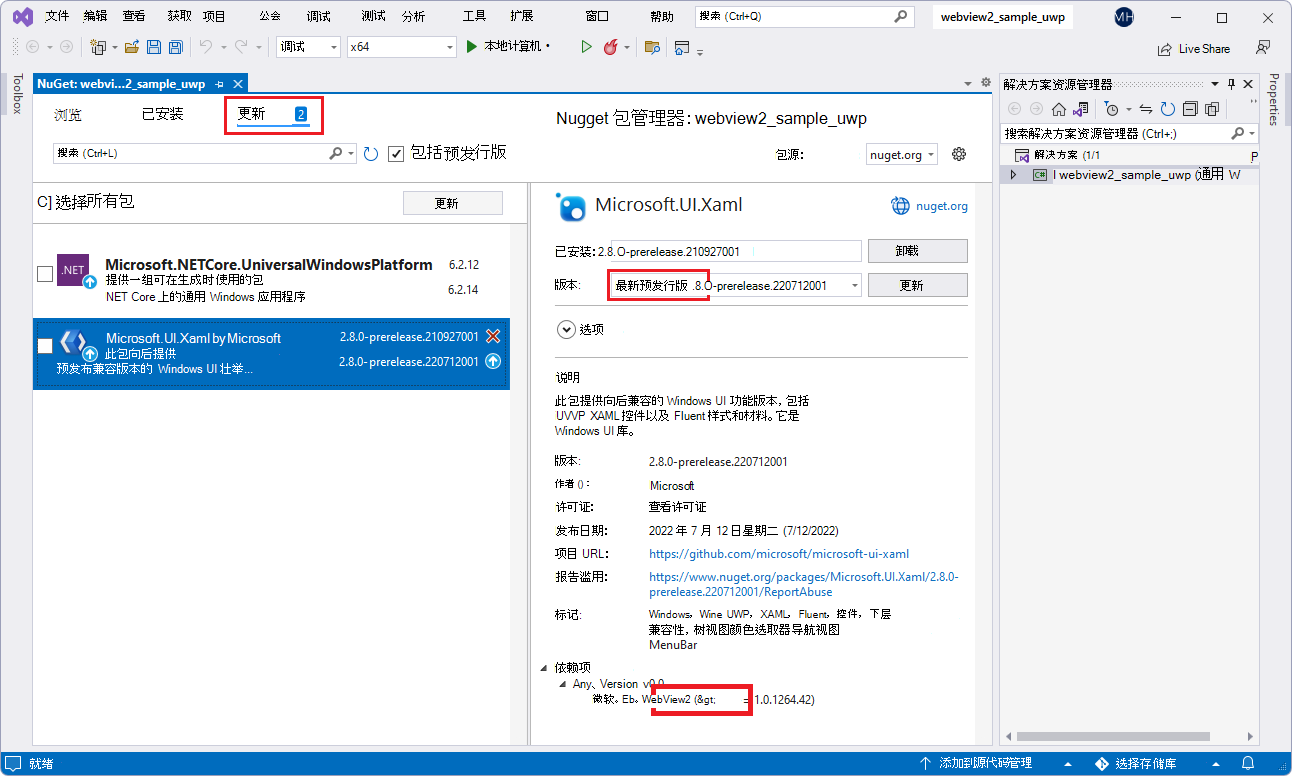Check the Microsoft.NETCore.UniversalWindowsPlatform checkbox
The height and width of the screenshot is (776, 1292).
[44, 274]
